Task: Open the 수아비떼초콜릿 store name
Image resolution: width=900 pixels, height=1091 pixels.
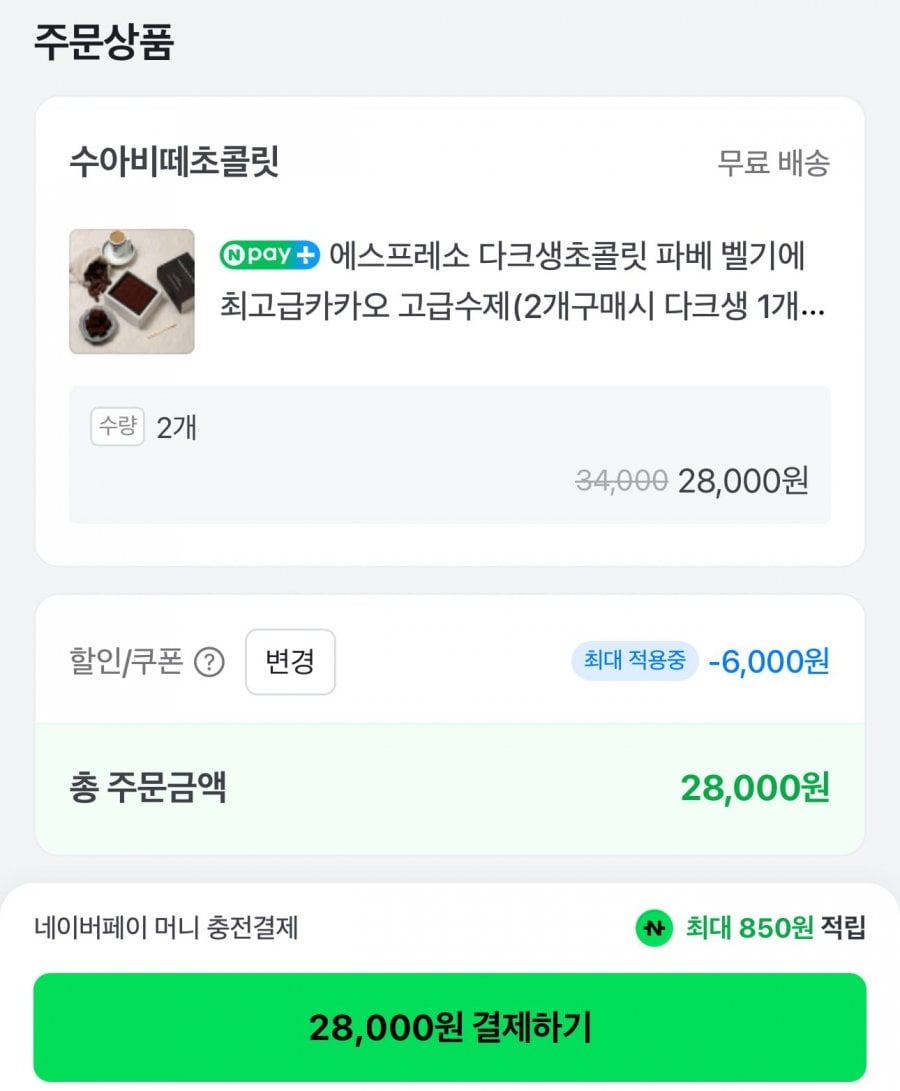Action: pyautogui.click(x=174, y=161)
